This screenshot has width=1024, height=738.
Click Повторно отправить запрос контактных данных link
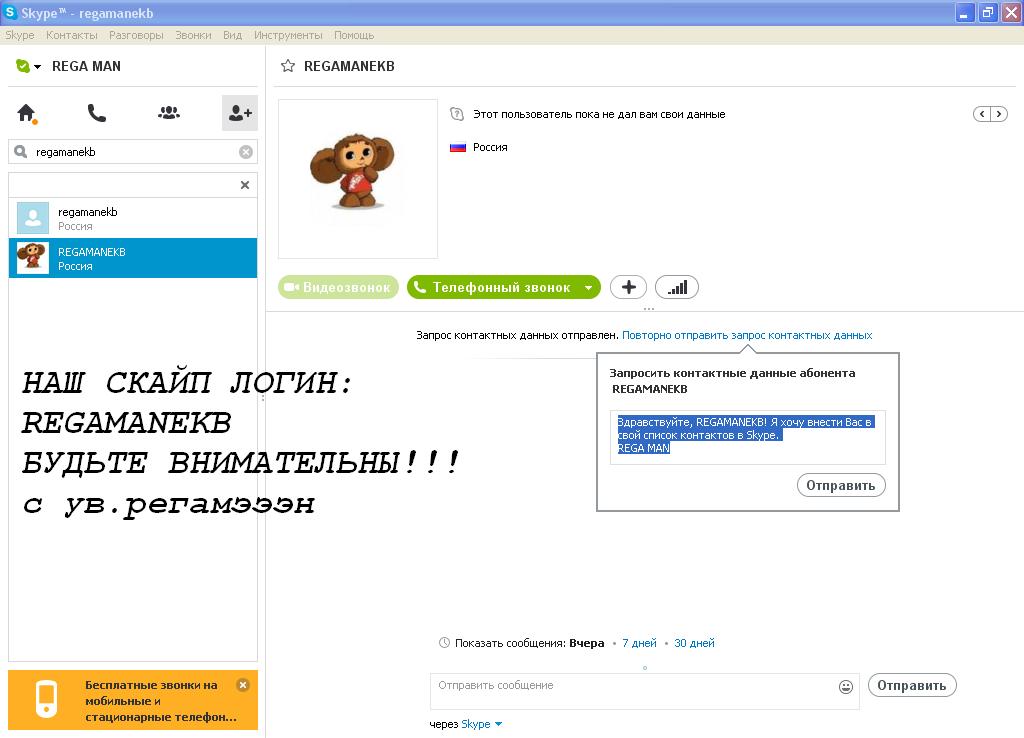coord(747,335)
